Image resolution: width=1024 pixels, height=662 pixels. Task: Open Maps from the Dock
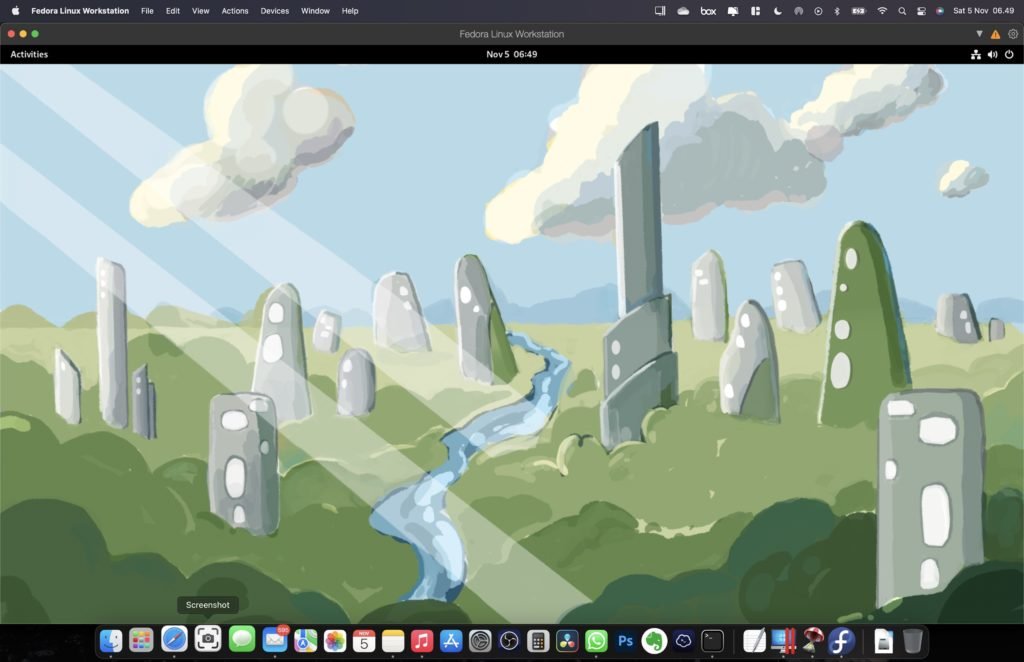tap(304, 640)
